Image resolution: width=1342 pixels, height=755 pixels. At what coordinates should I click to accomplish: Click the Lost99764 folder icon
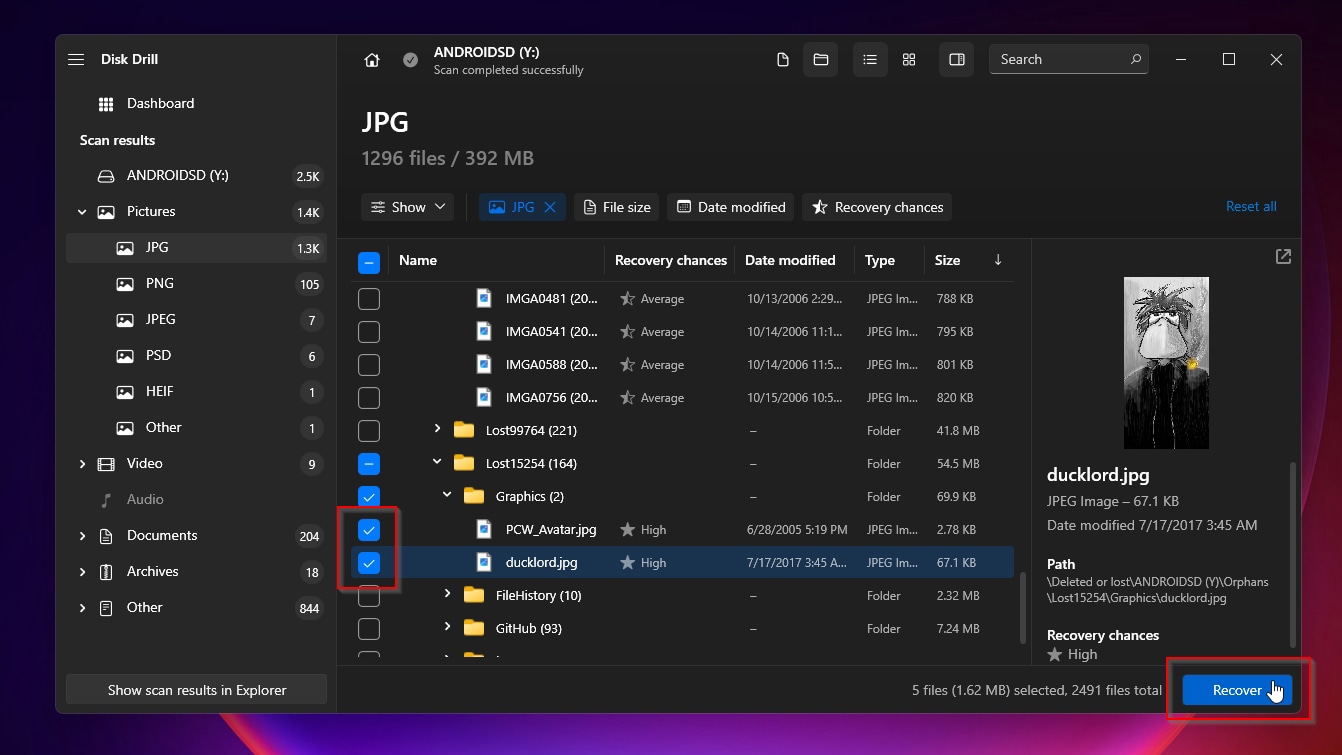coord(464,430)
